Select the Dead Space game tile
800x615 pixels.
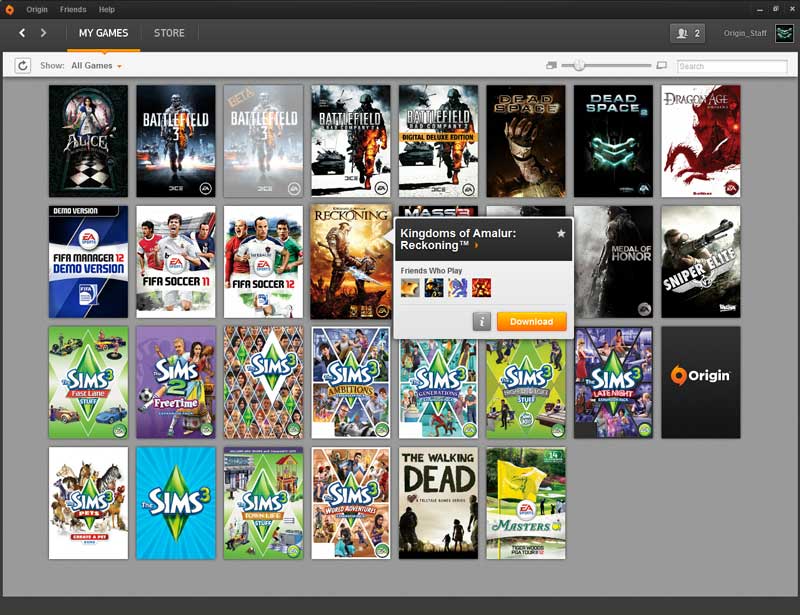tap(526, 141)
